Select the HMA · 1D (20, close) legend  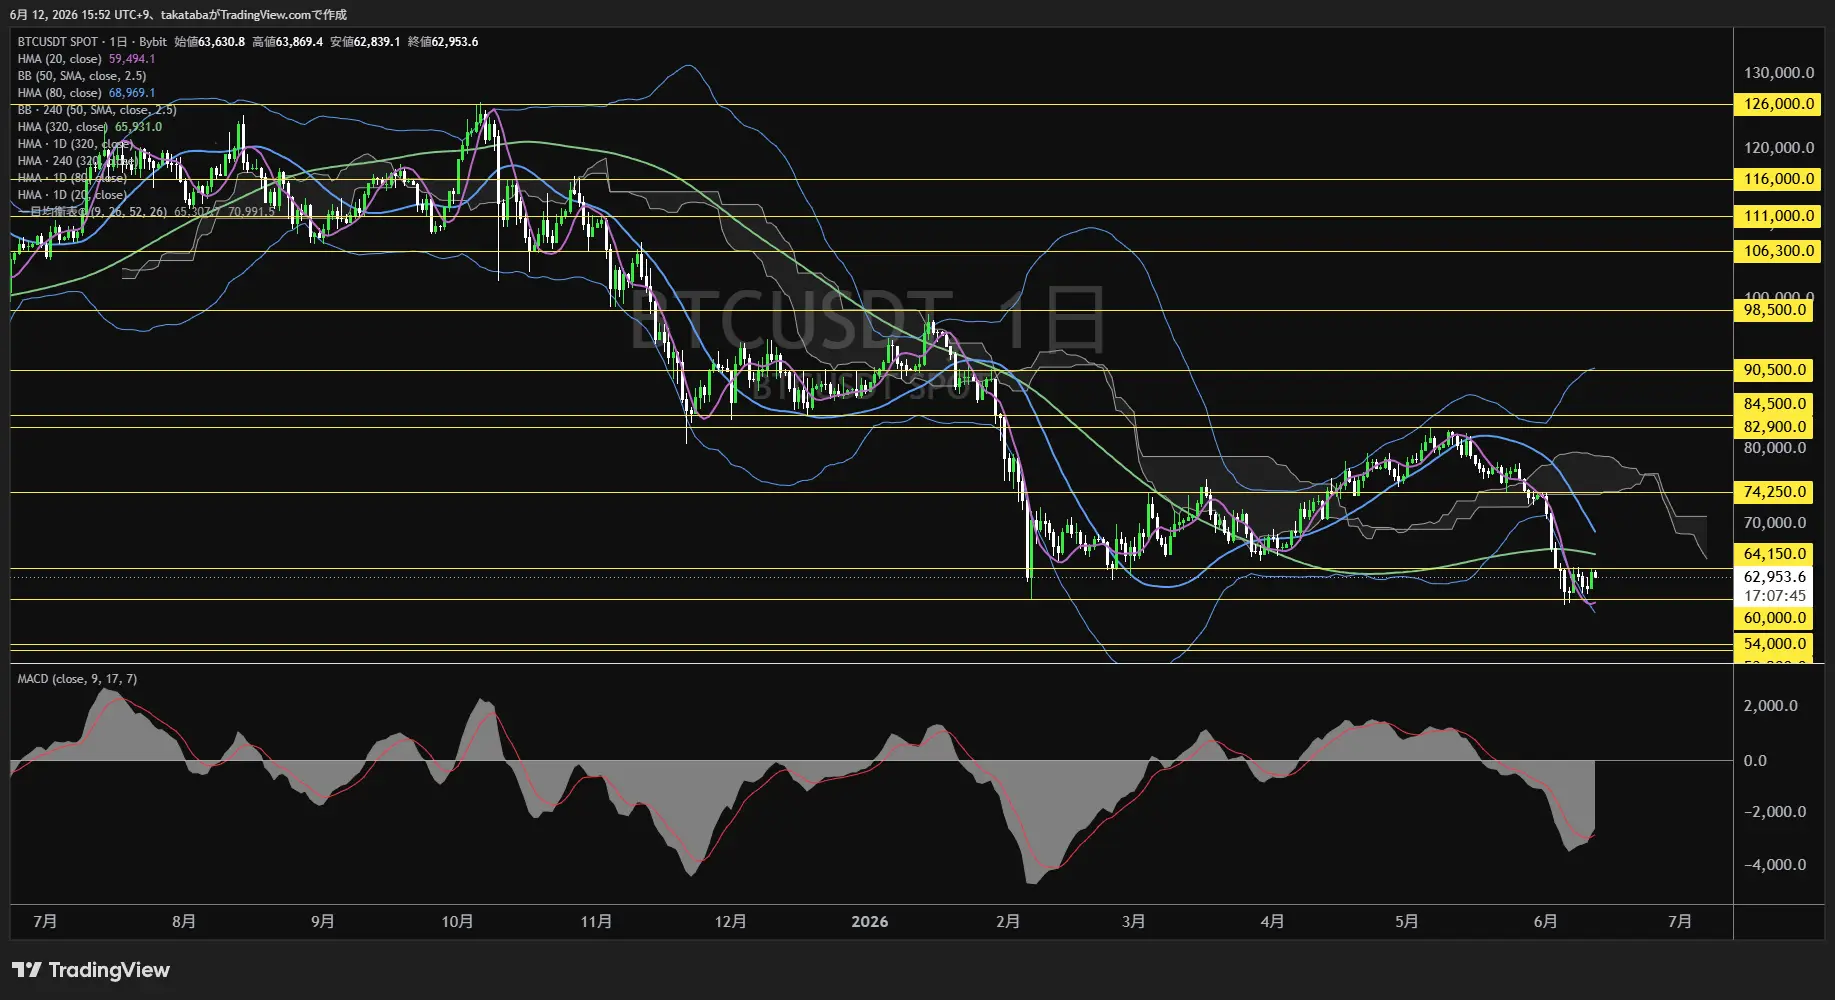click(72, 195)
